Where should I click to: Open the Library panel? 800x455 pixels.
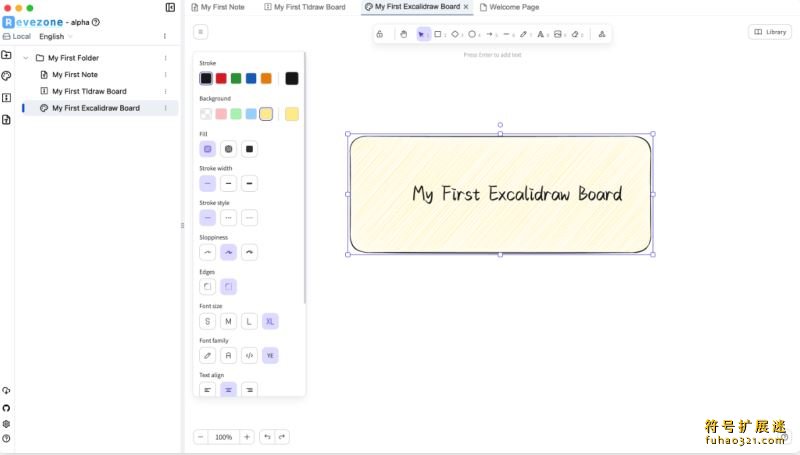[x=770, y=32]
